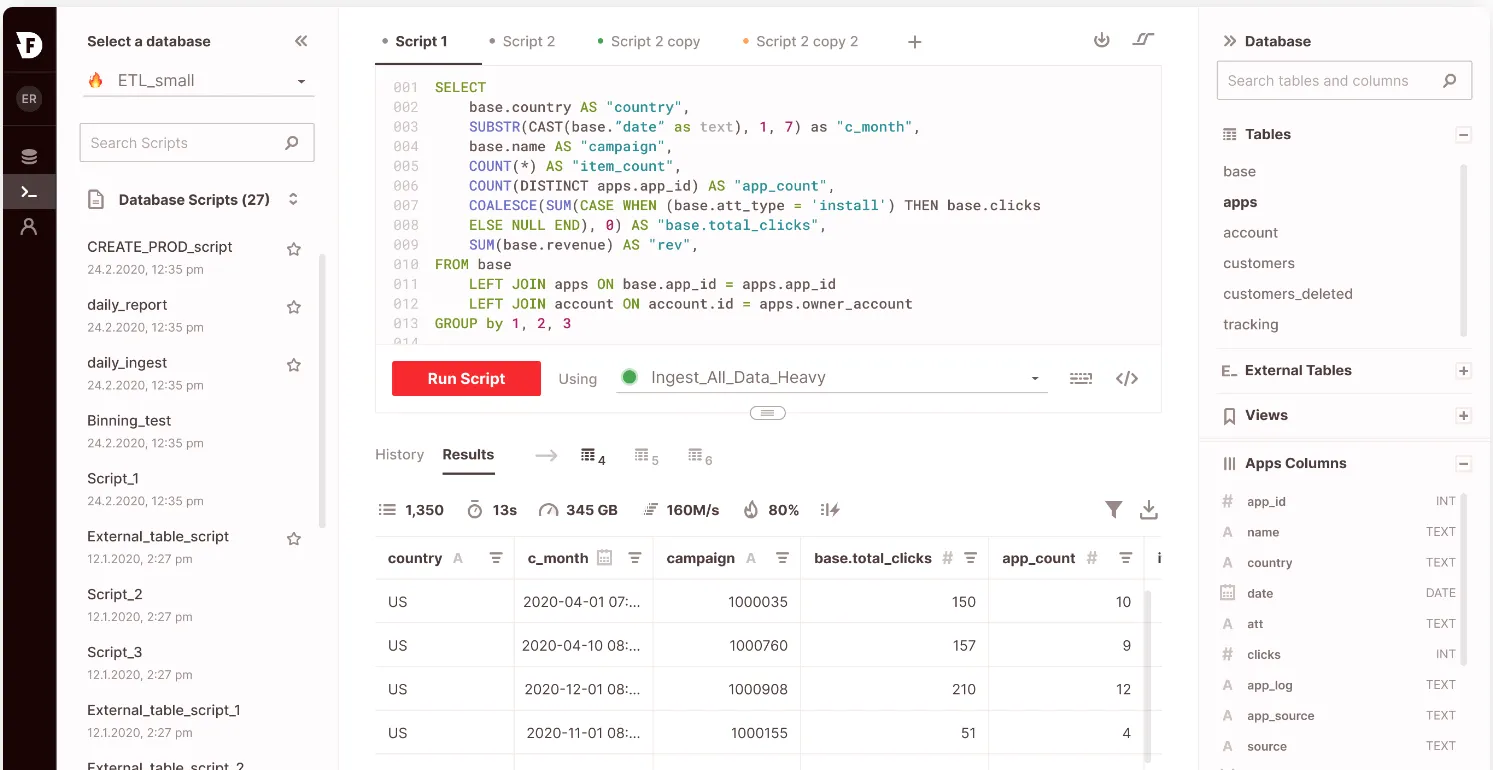Select the account table
1493x770 pixels.
pyautogui.click(x=1250, y=232)
